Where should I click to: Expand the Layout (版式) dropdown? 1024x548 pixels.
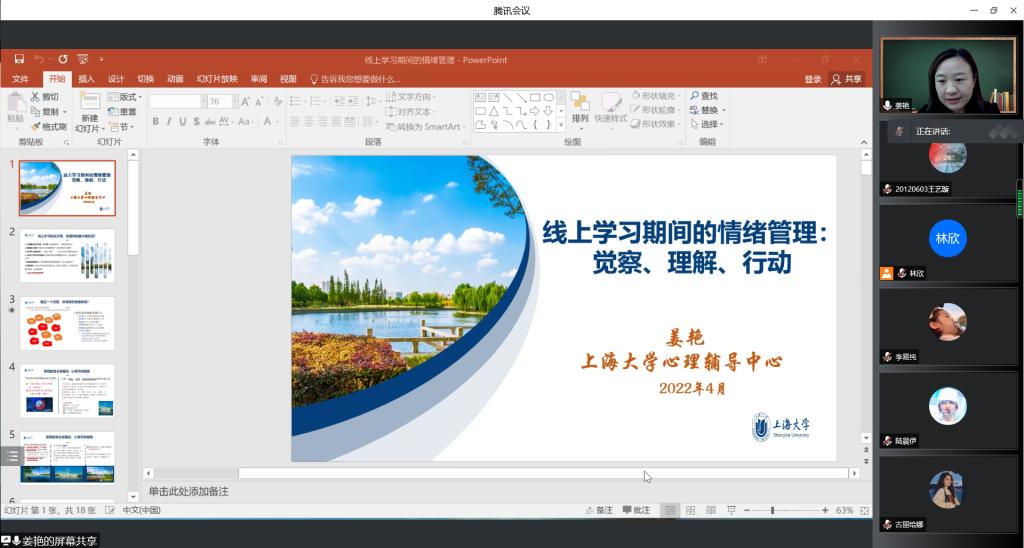(x=128, y=97)
